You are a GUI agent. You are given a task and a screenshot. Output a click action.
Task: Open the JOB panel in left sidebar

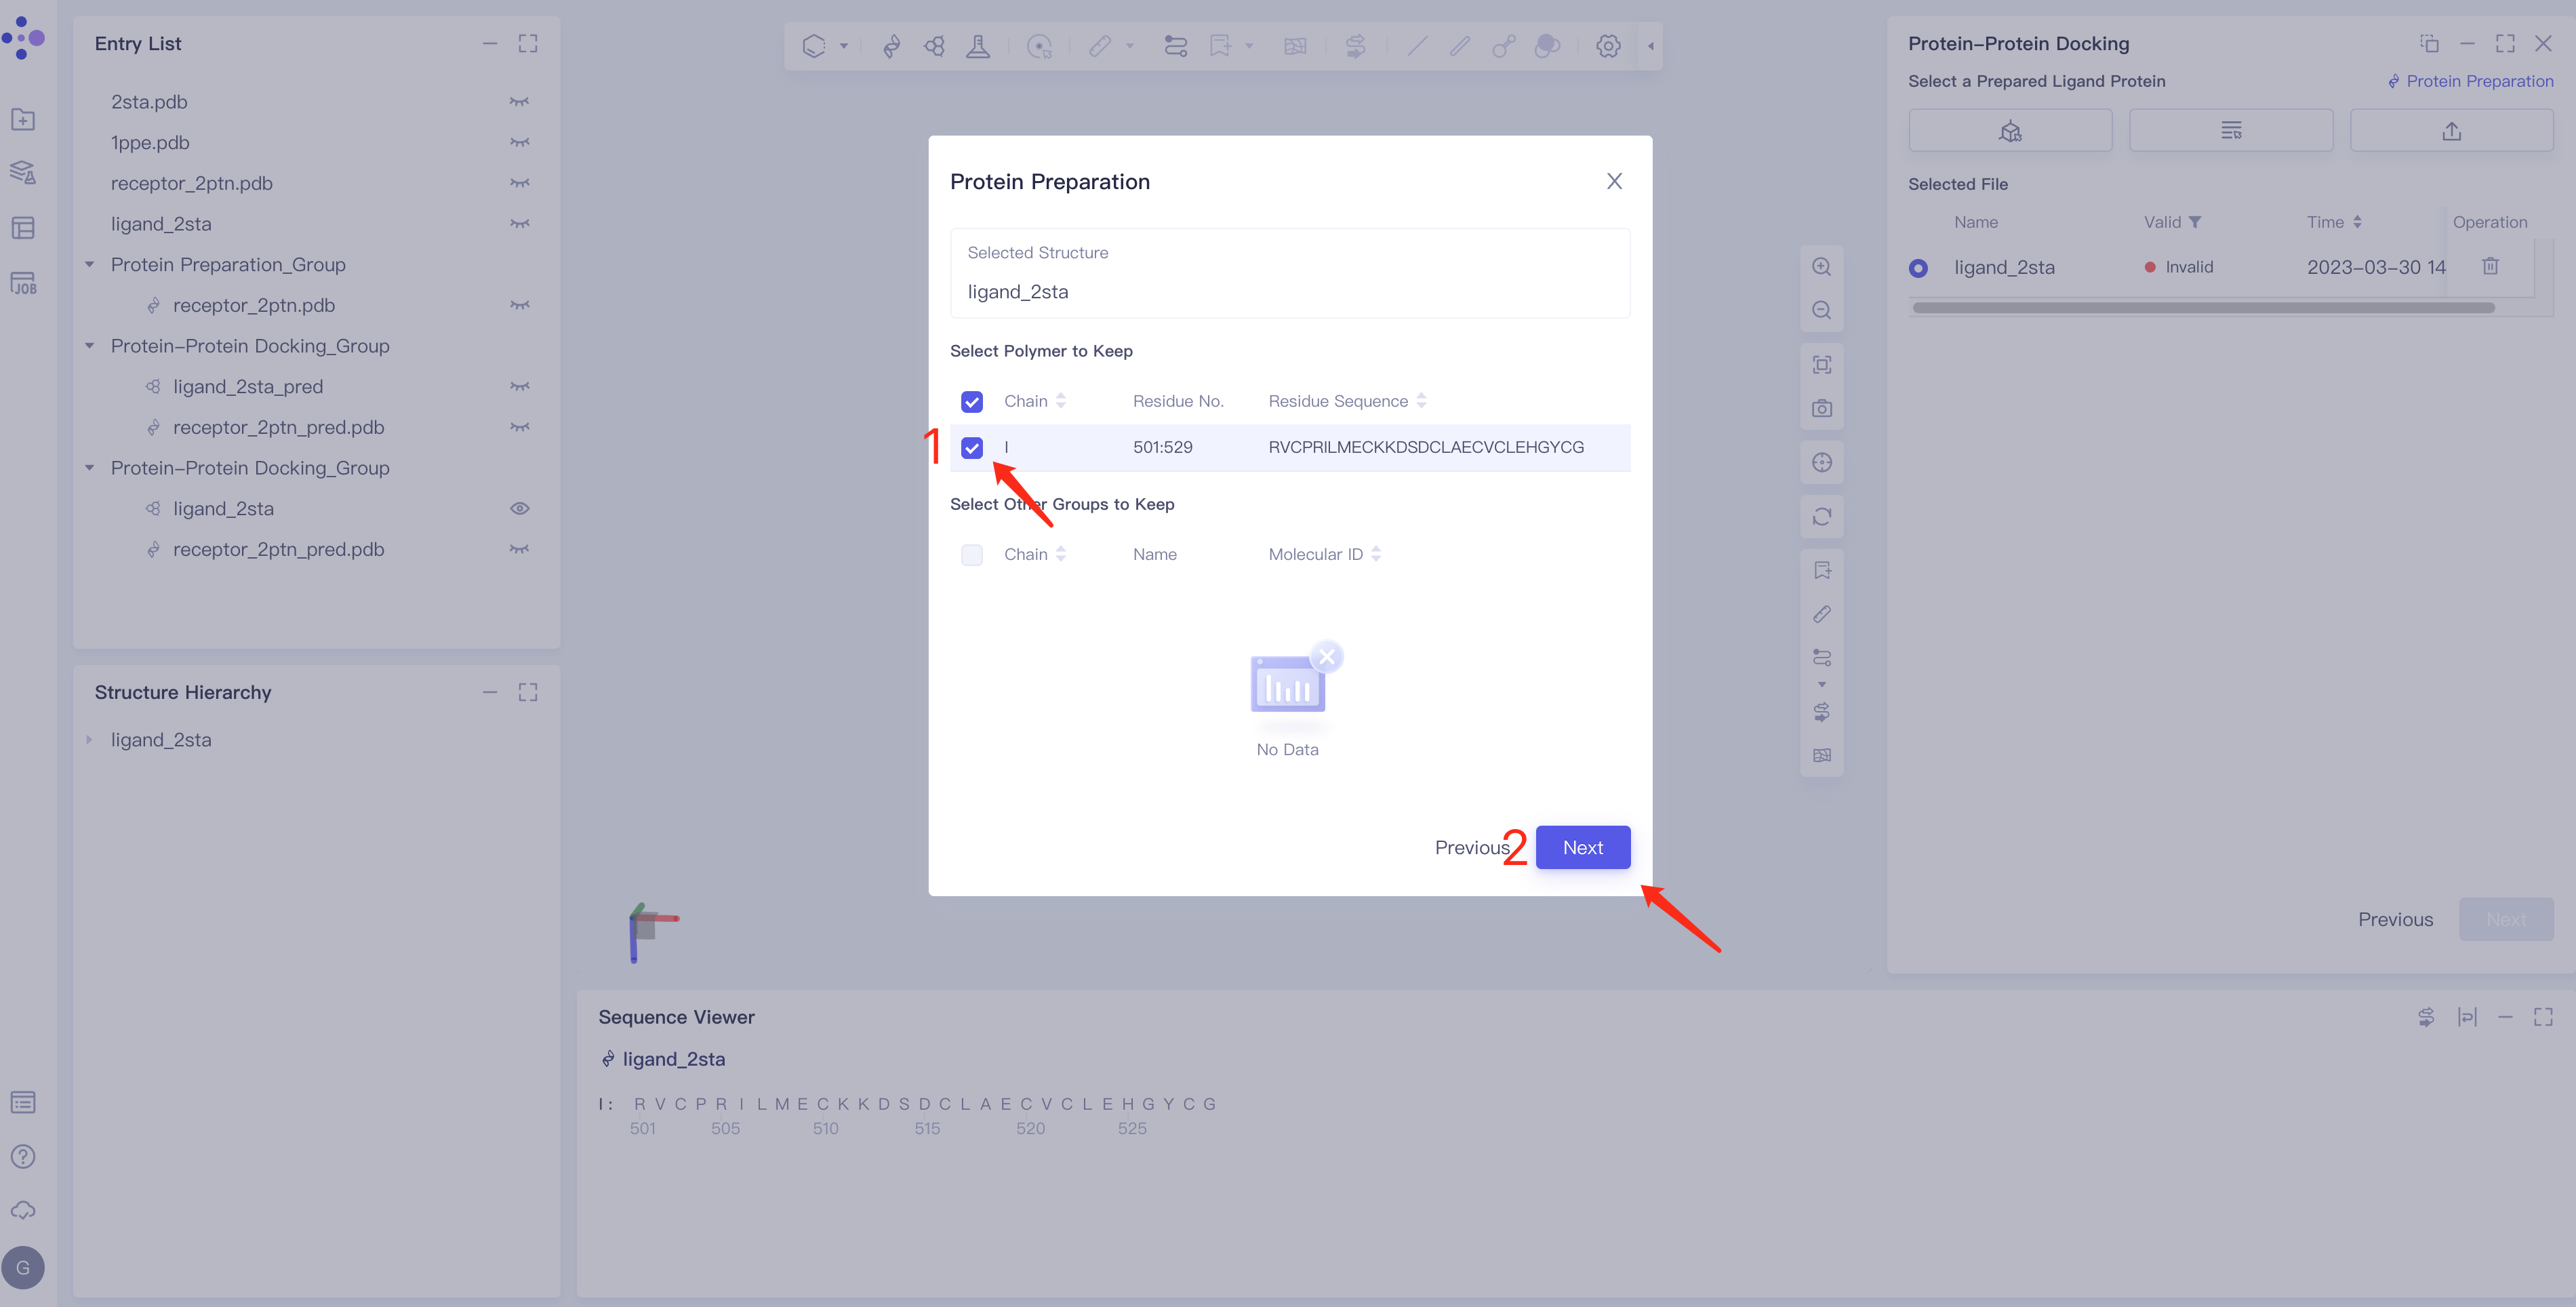click(x=23, y=283)
